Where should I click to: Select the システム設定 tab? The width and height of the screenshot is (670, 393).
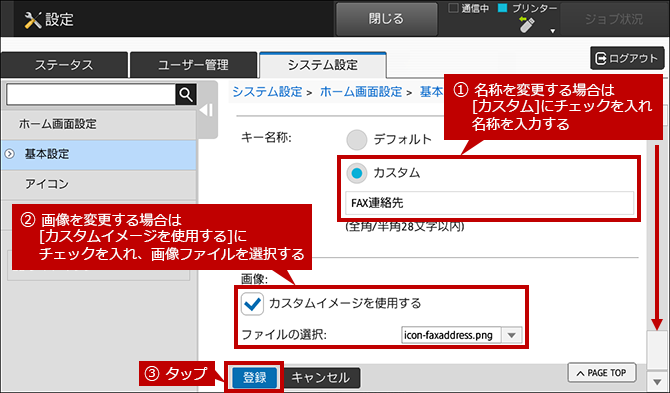[x=323, y=65]
